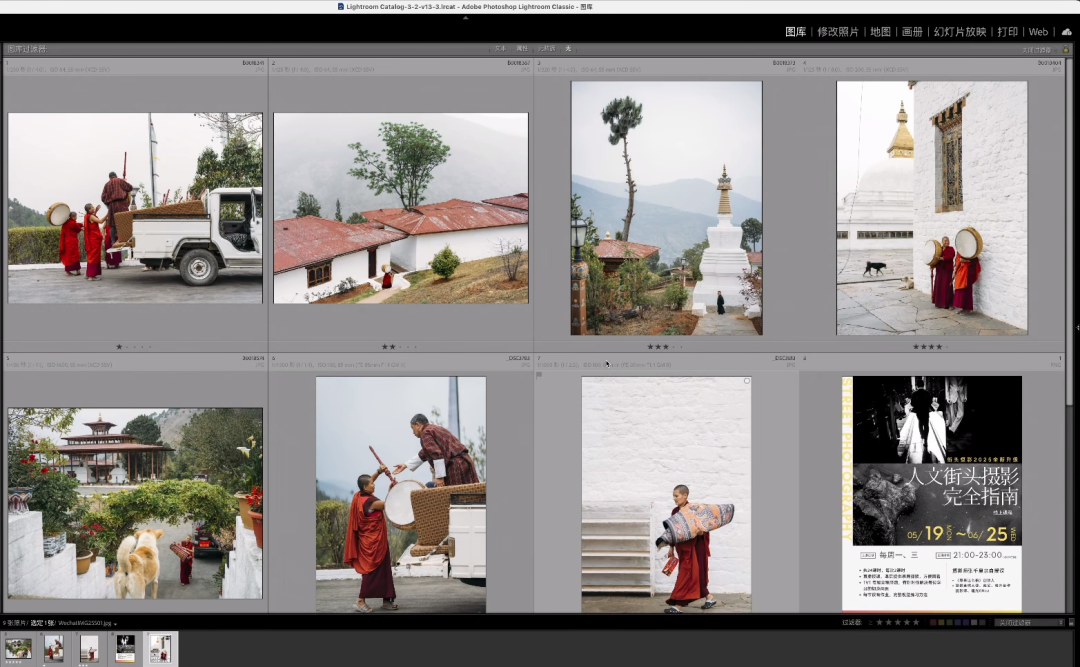Select the 属性 attribute filter
1080x667 pixels.
point(522,49)
